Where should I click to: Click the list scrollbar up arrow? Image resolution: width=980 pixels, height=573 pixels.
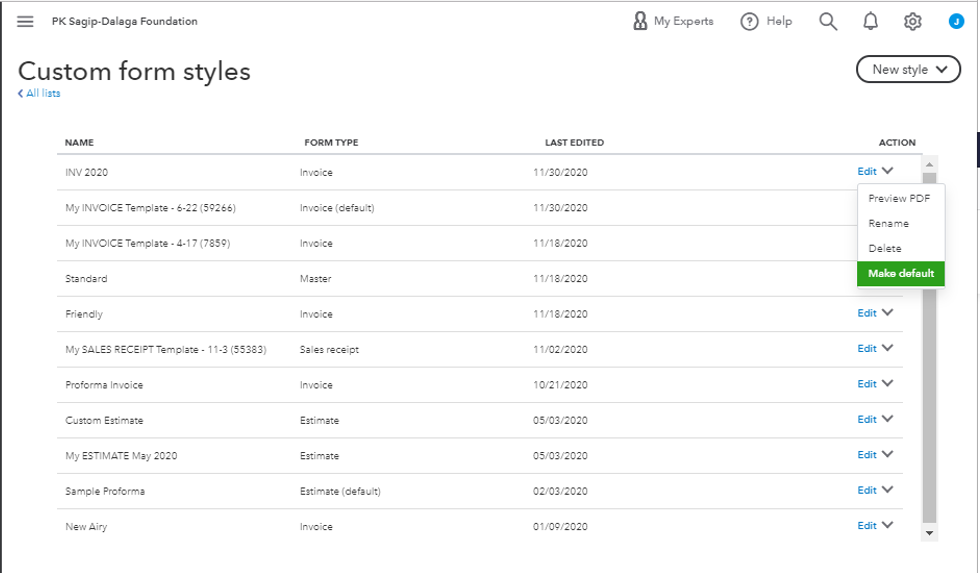[x=929, y=164]
